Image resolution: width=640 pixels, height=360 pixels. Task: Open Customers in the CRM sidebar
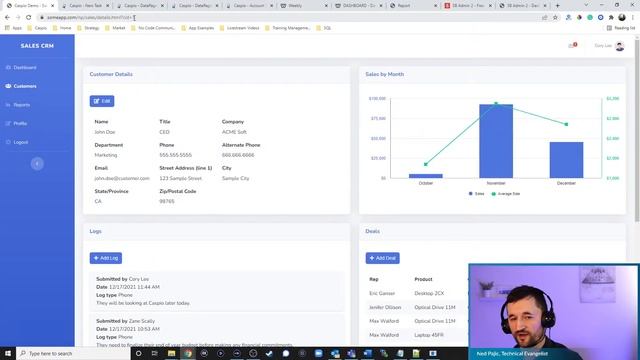coord(21,86)
